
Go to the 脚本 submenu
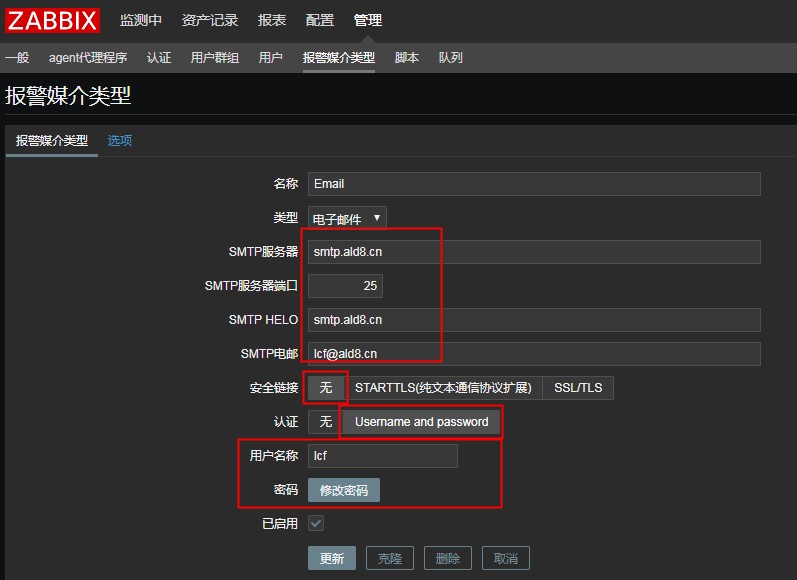coord(407,57)
